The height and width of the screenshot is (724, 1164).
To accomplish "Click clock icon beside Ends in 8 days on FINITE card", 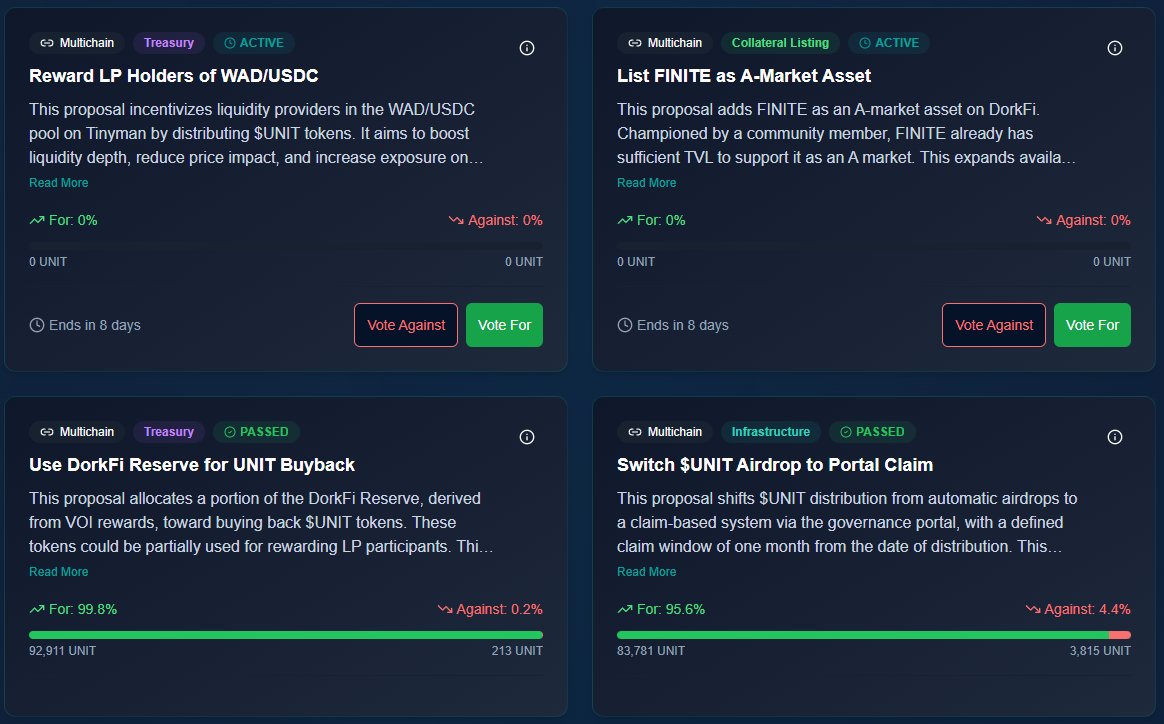I will 625,325.
